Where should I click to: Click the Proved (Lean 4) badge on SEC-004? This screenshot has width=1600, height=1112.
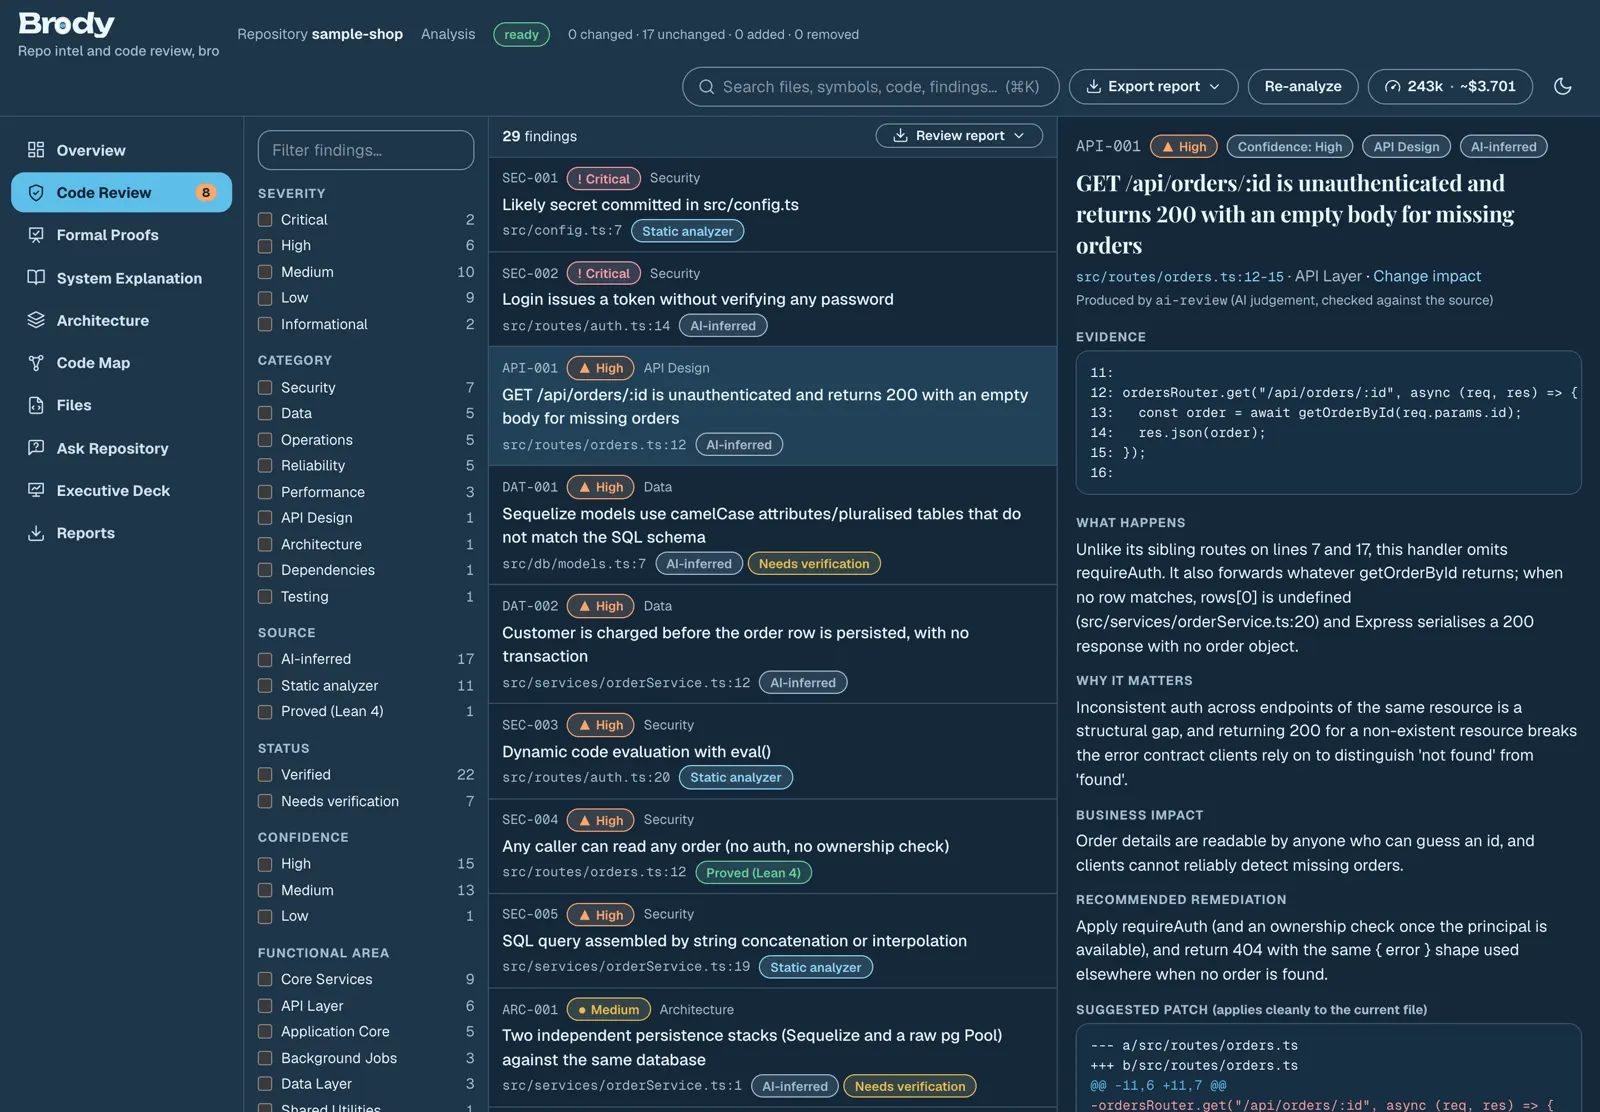pos(754,873)
